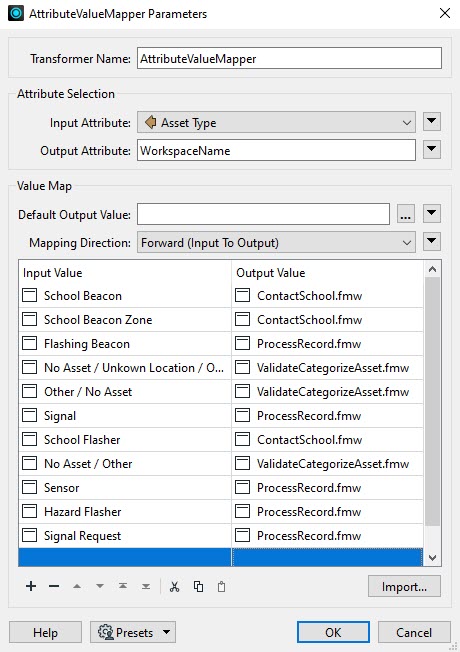The width and height of the screenshot is (460, 652).
Task: Cut selected row with scissors icon
Action: click(175, 586)
